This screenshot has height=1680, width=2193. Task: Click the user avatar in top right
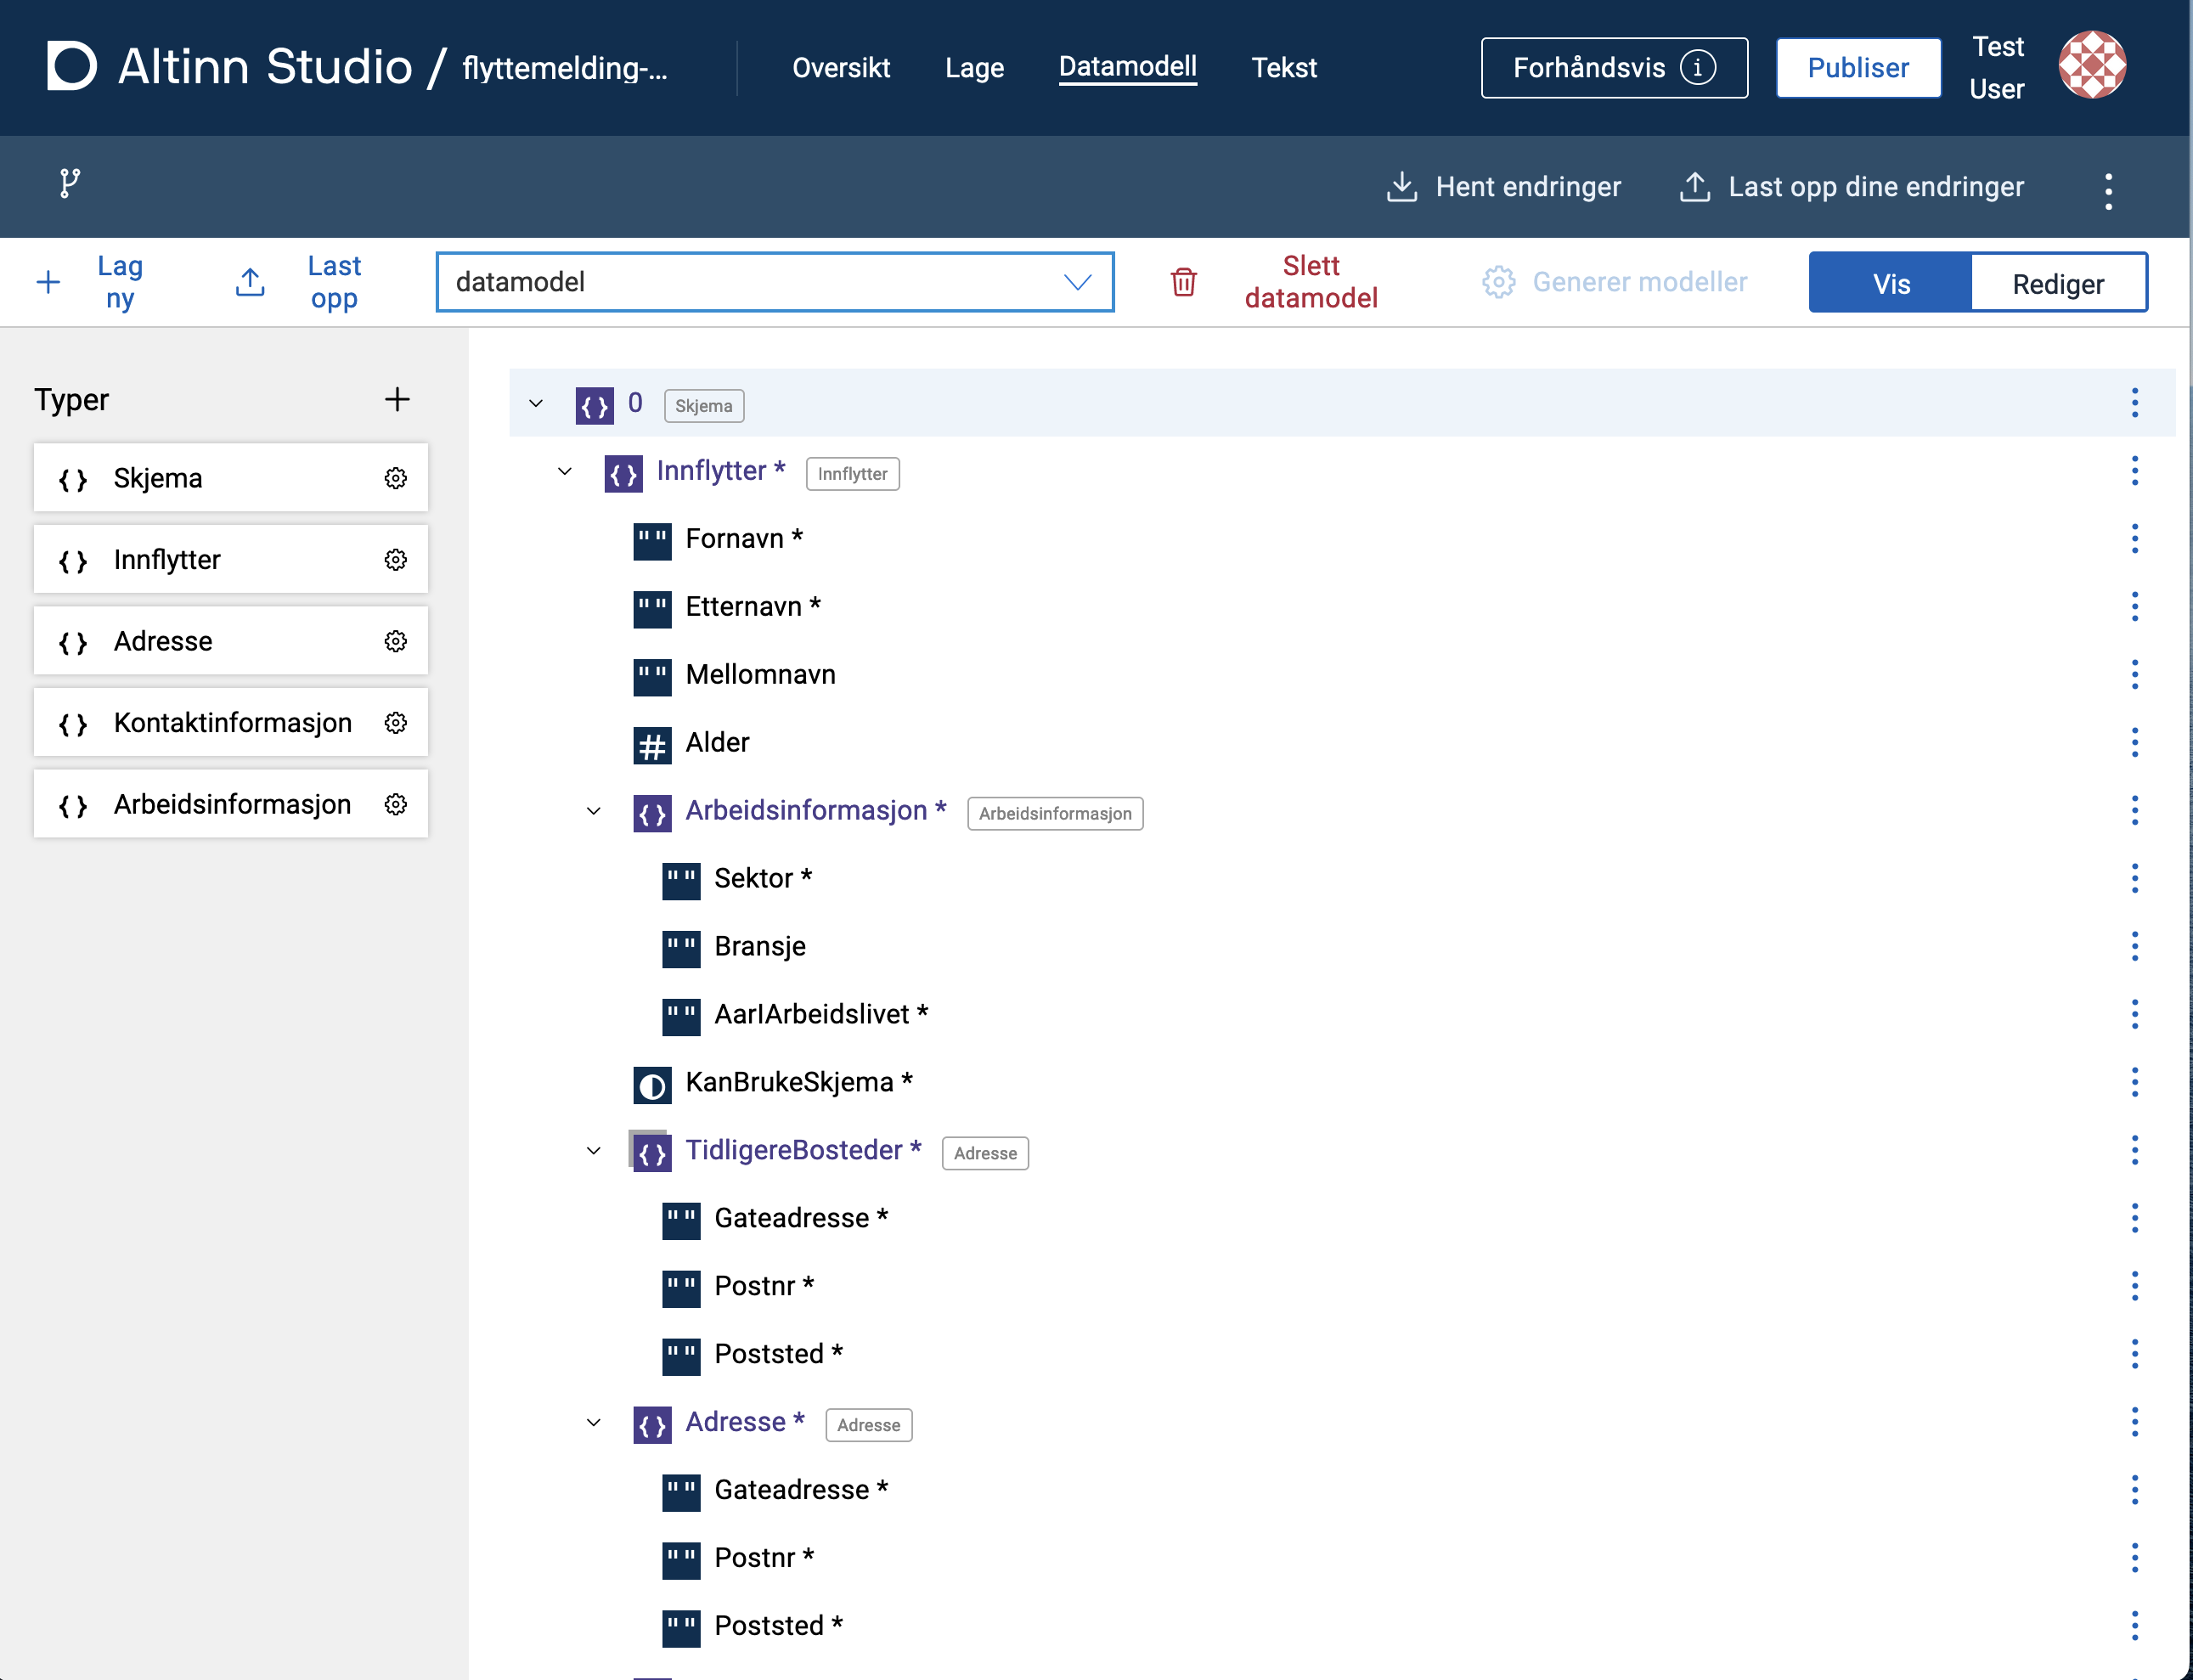[2091, 66]
